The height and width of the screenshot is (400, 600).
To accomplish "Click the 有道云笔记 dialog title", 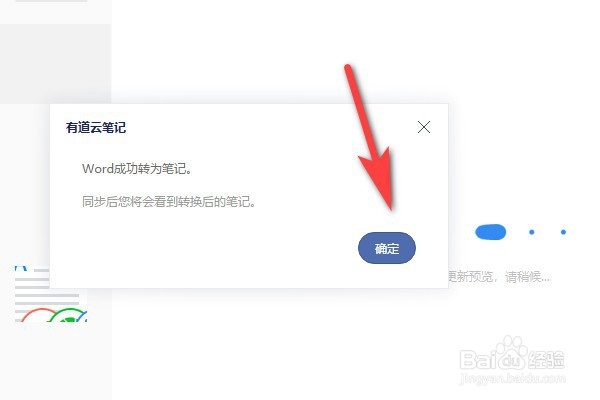I will click(x=96, y=127).
